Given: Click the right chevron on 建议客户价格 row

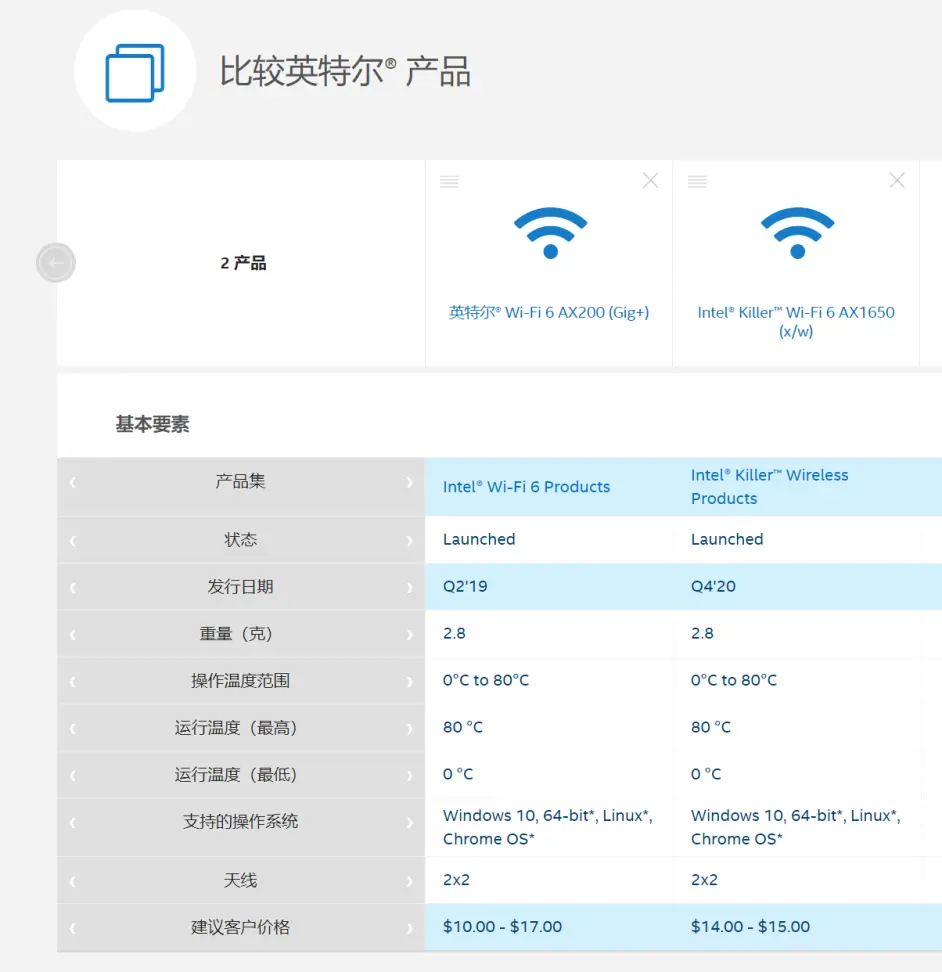Looking at the screenshot, I should click(409, 928).
